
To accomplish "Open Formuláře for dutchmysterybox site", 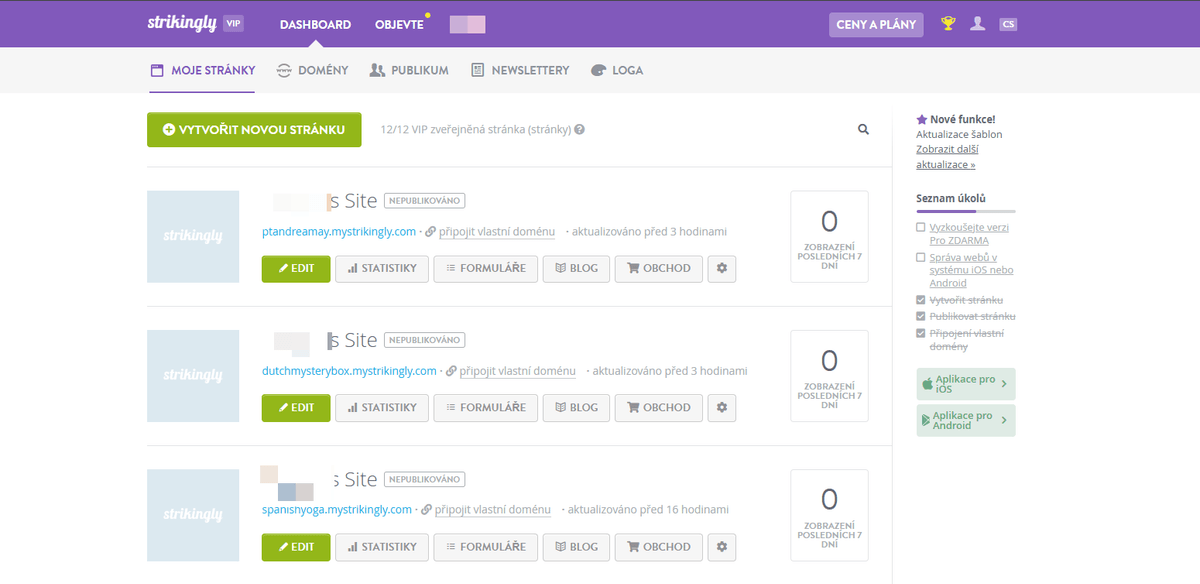I will (x=486, y=407).
